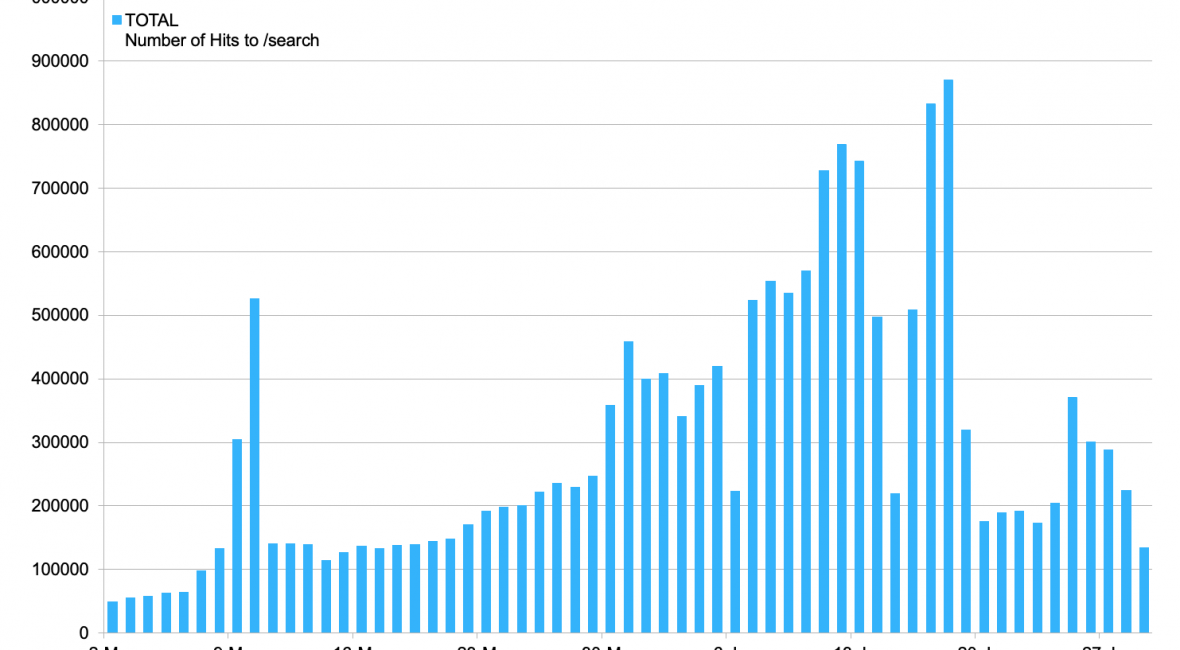Image resolution: width=1180 pixels, height=650 pixels.
Task: Click the 600000 y-axis label
Action: [61, 252]
